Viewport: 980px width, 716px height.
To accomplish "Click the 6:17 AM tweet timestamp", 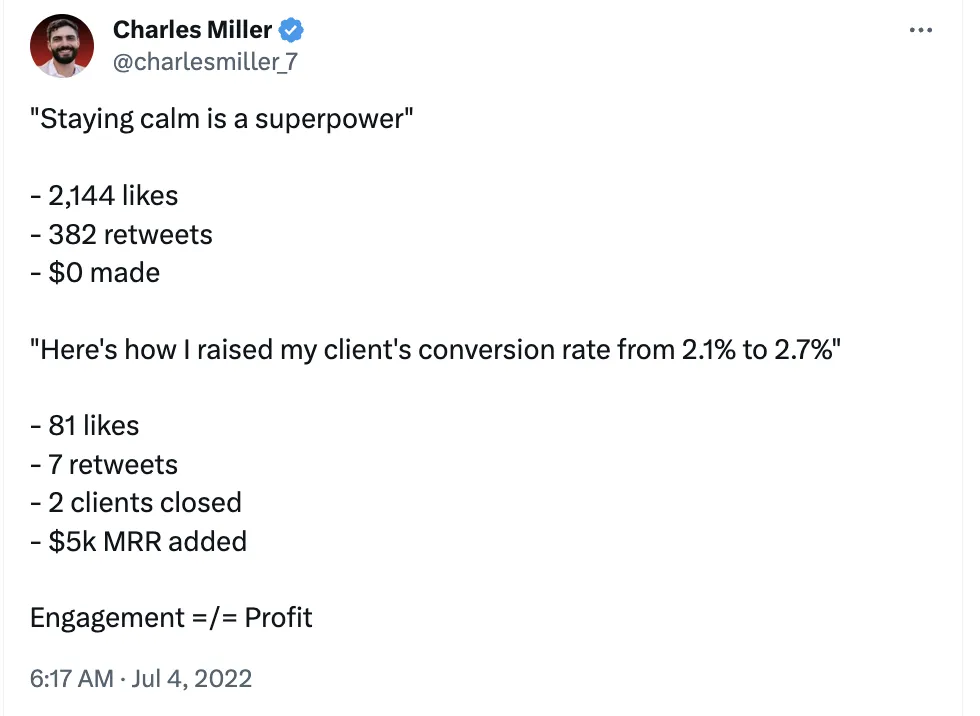I will (x=72, y=678).
